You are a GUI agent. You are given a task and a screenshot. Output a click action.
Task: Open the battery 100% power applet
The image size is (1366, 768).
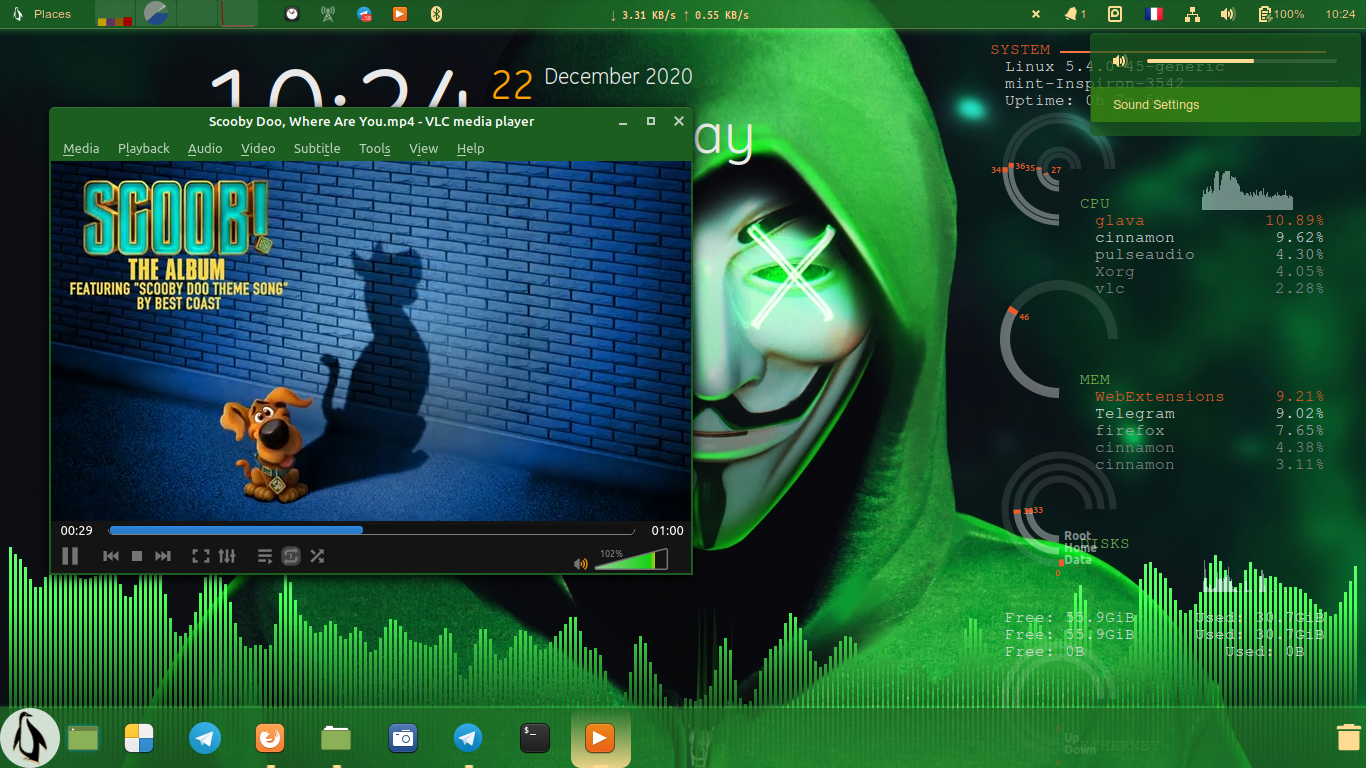tap(1281, 14)
